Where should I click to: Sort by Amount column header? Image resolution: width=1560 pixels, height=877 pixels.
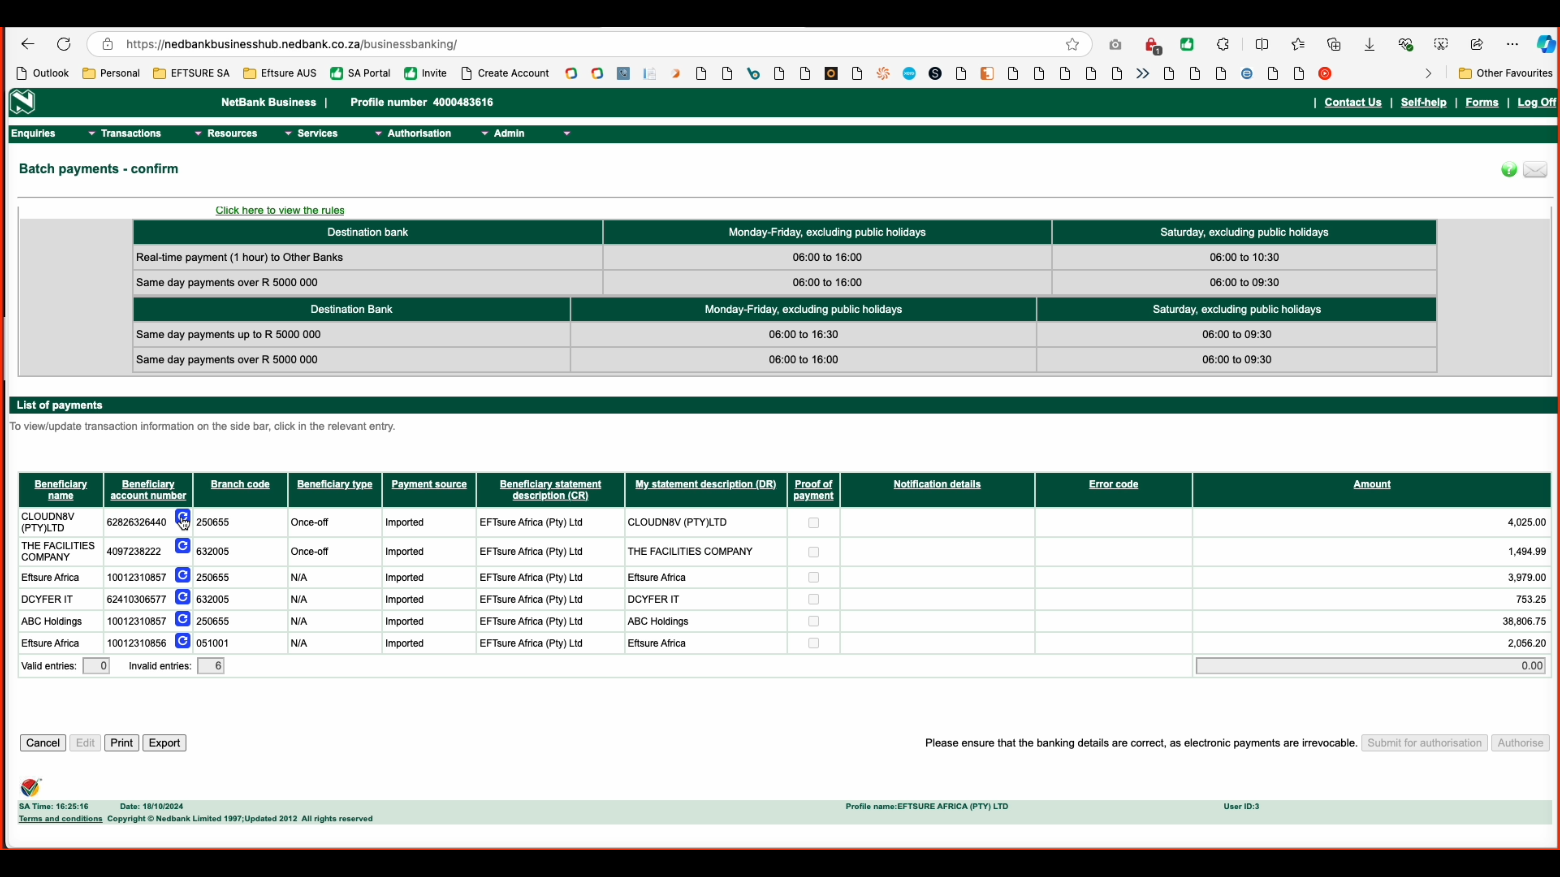[x=1371, y=484]
